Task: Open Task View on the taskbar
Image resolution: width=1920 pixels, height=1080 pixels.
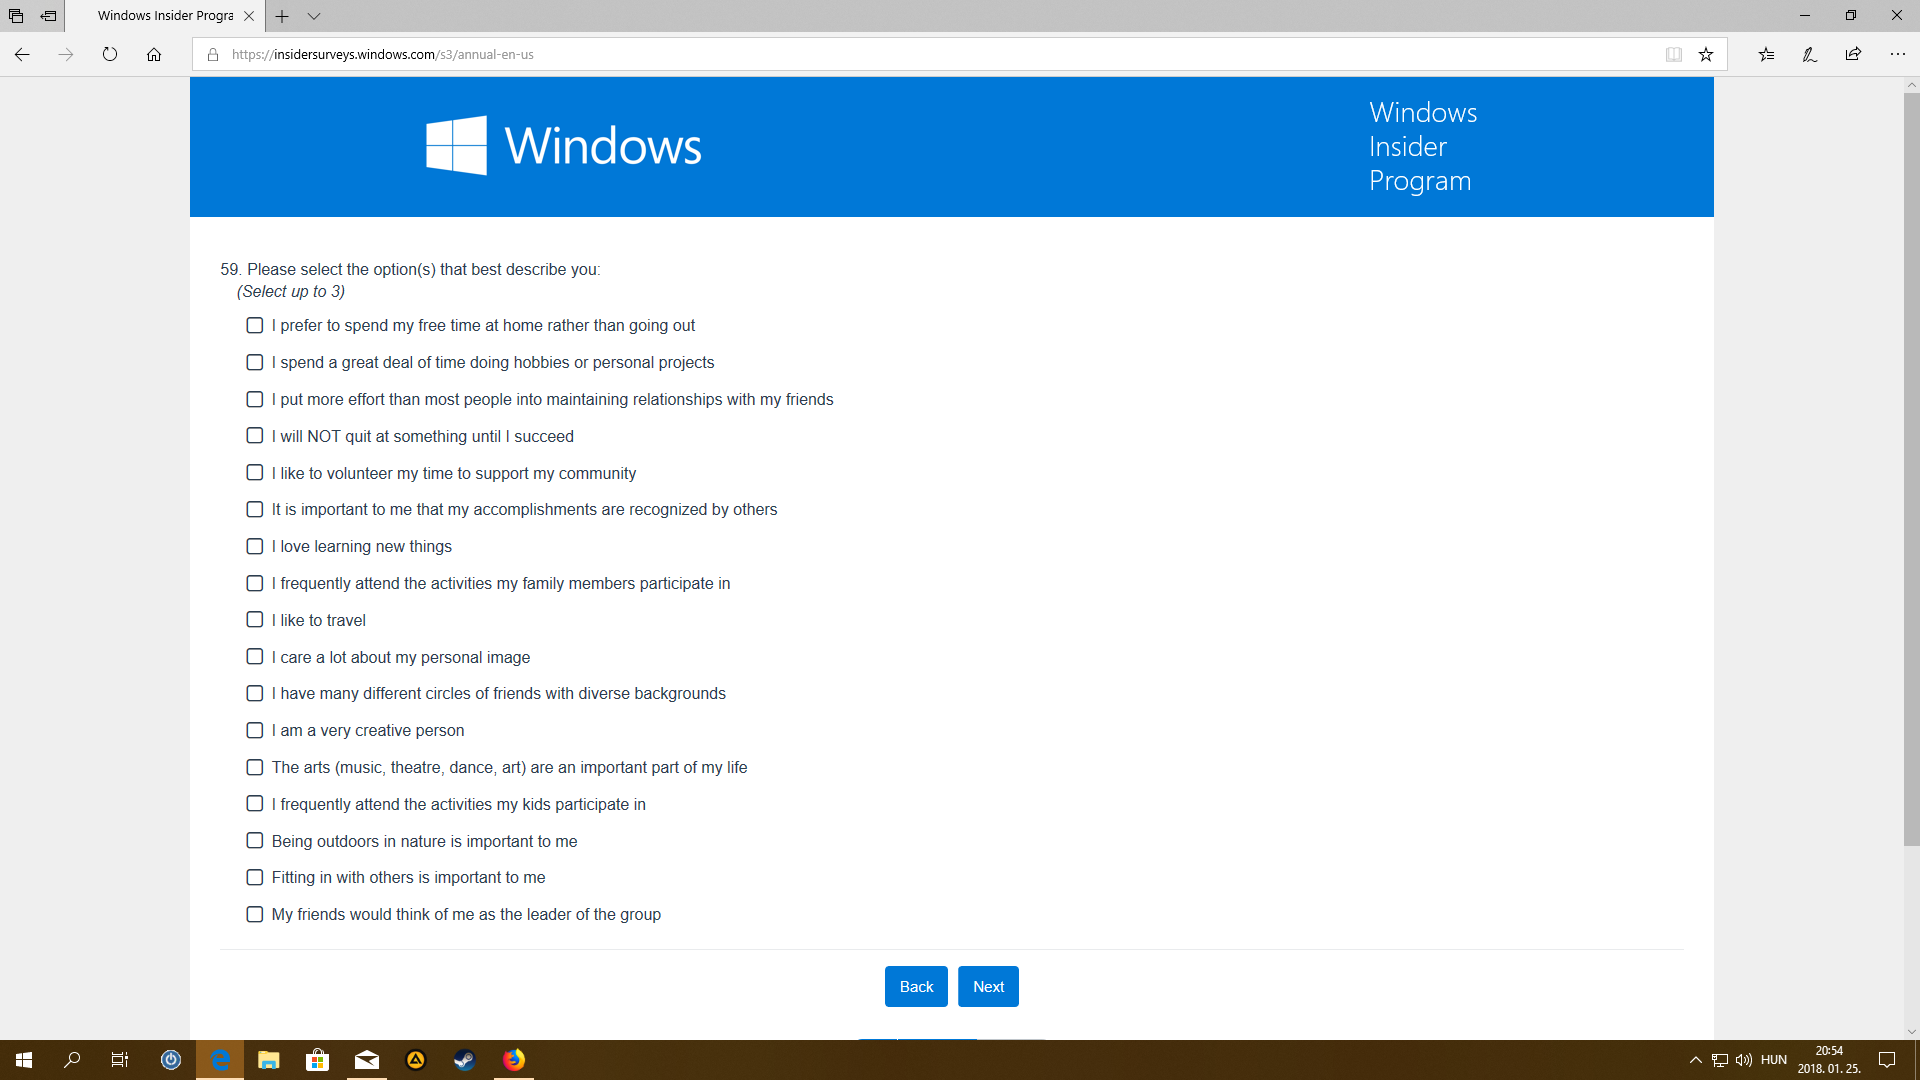Action: point(120,1060)
